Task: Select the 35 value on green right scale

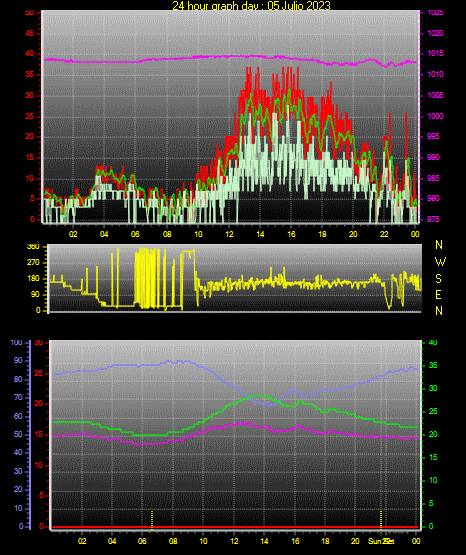Action: [433, 366]
